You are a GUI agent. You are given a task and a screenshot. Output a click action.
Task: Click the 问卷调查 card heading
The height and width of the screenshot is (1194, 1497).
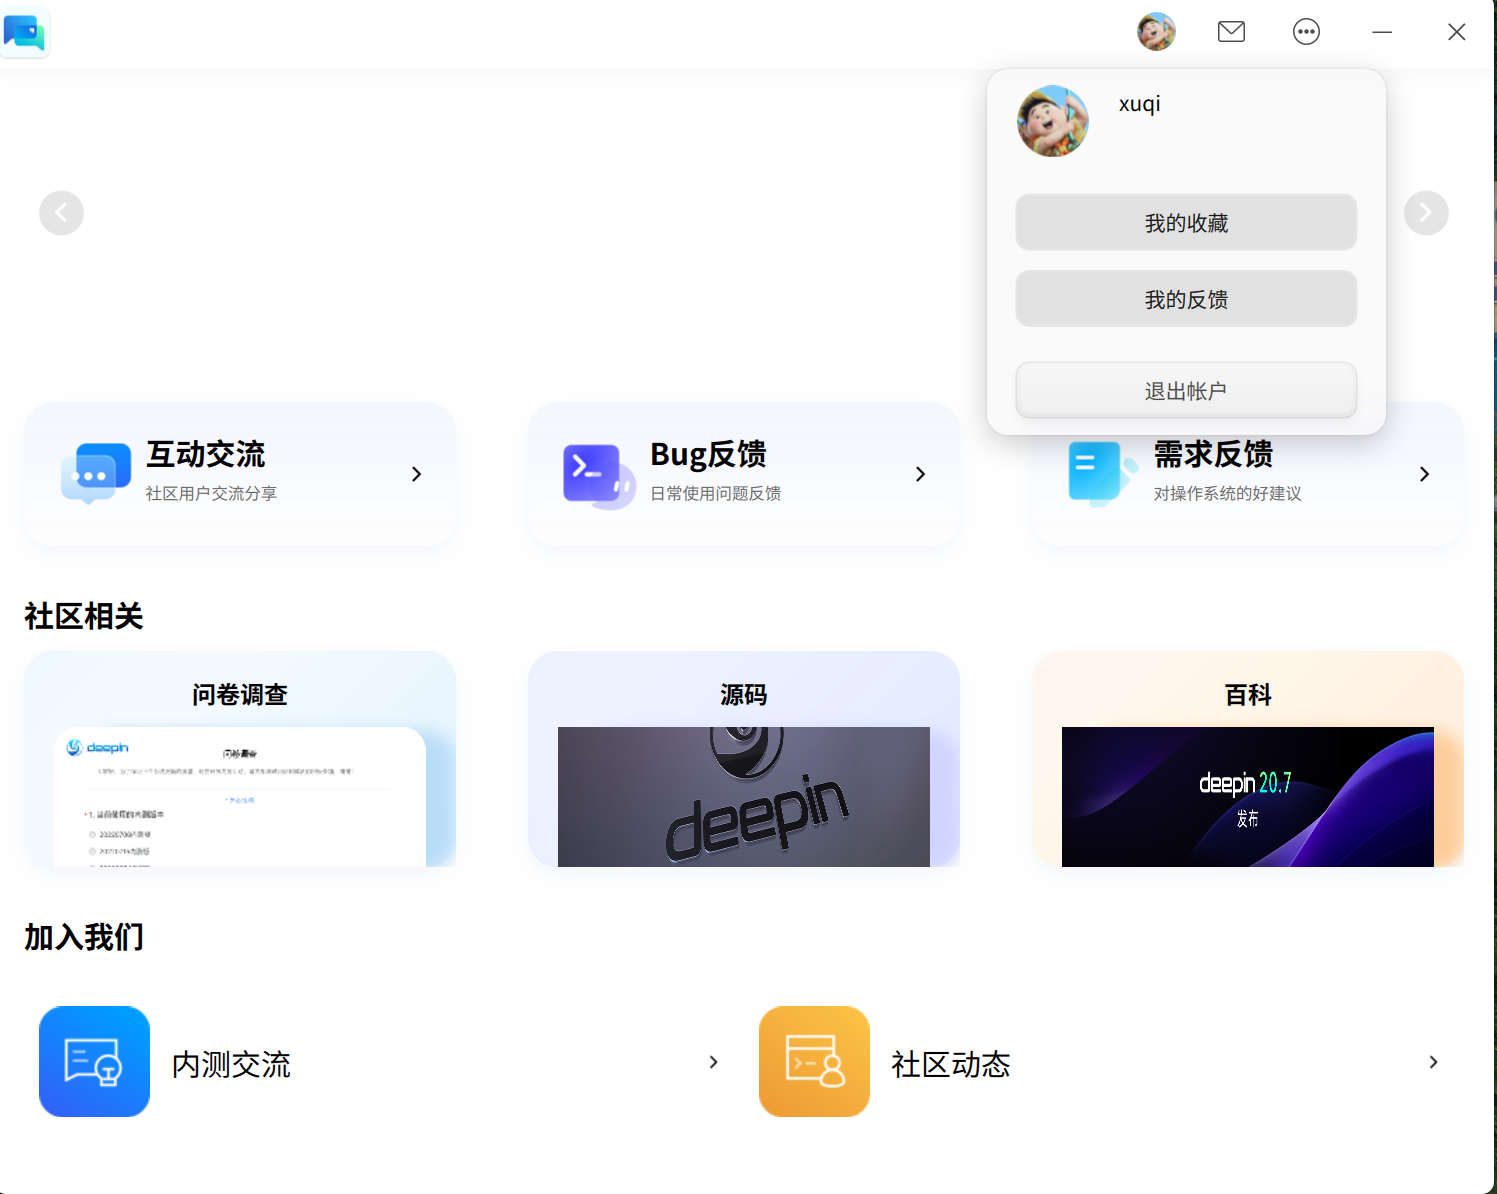coord(240,695)
